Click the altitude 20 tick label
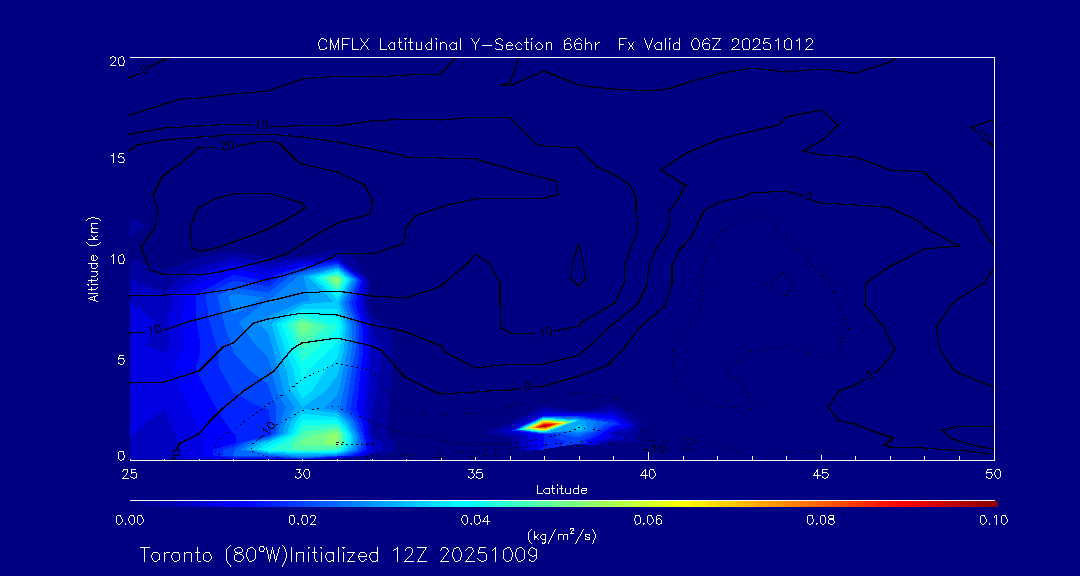The width and height of the screenshot is (1080, 576). pyautogui.click(x=115, y=61)
